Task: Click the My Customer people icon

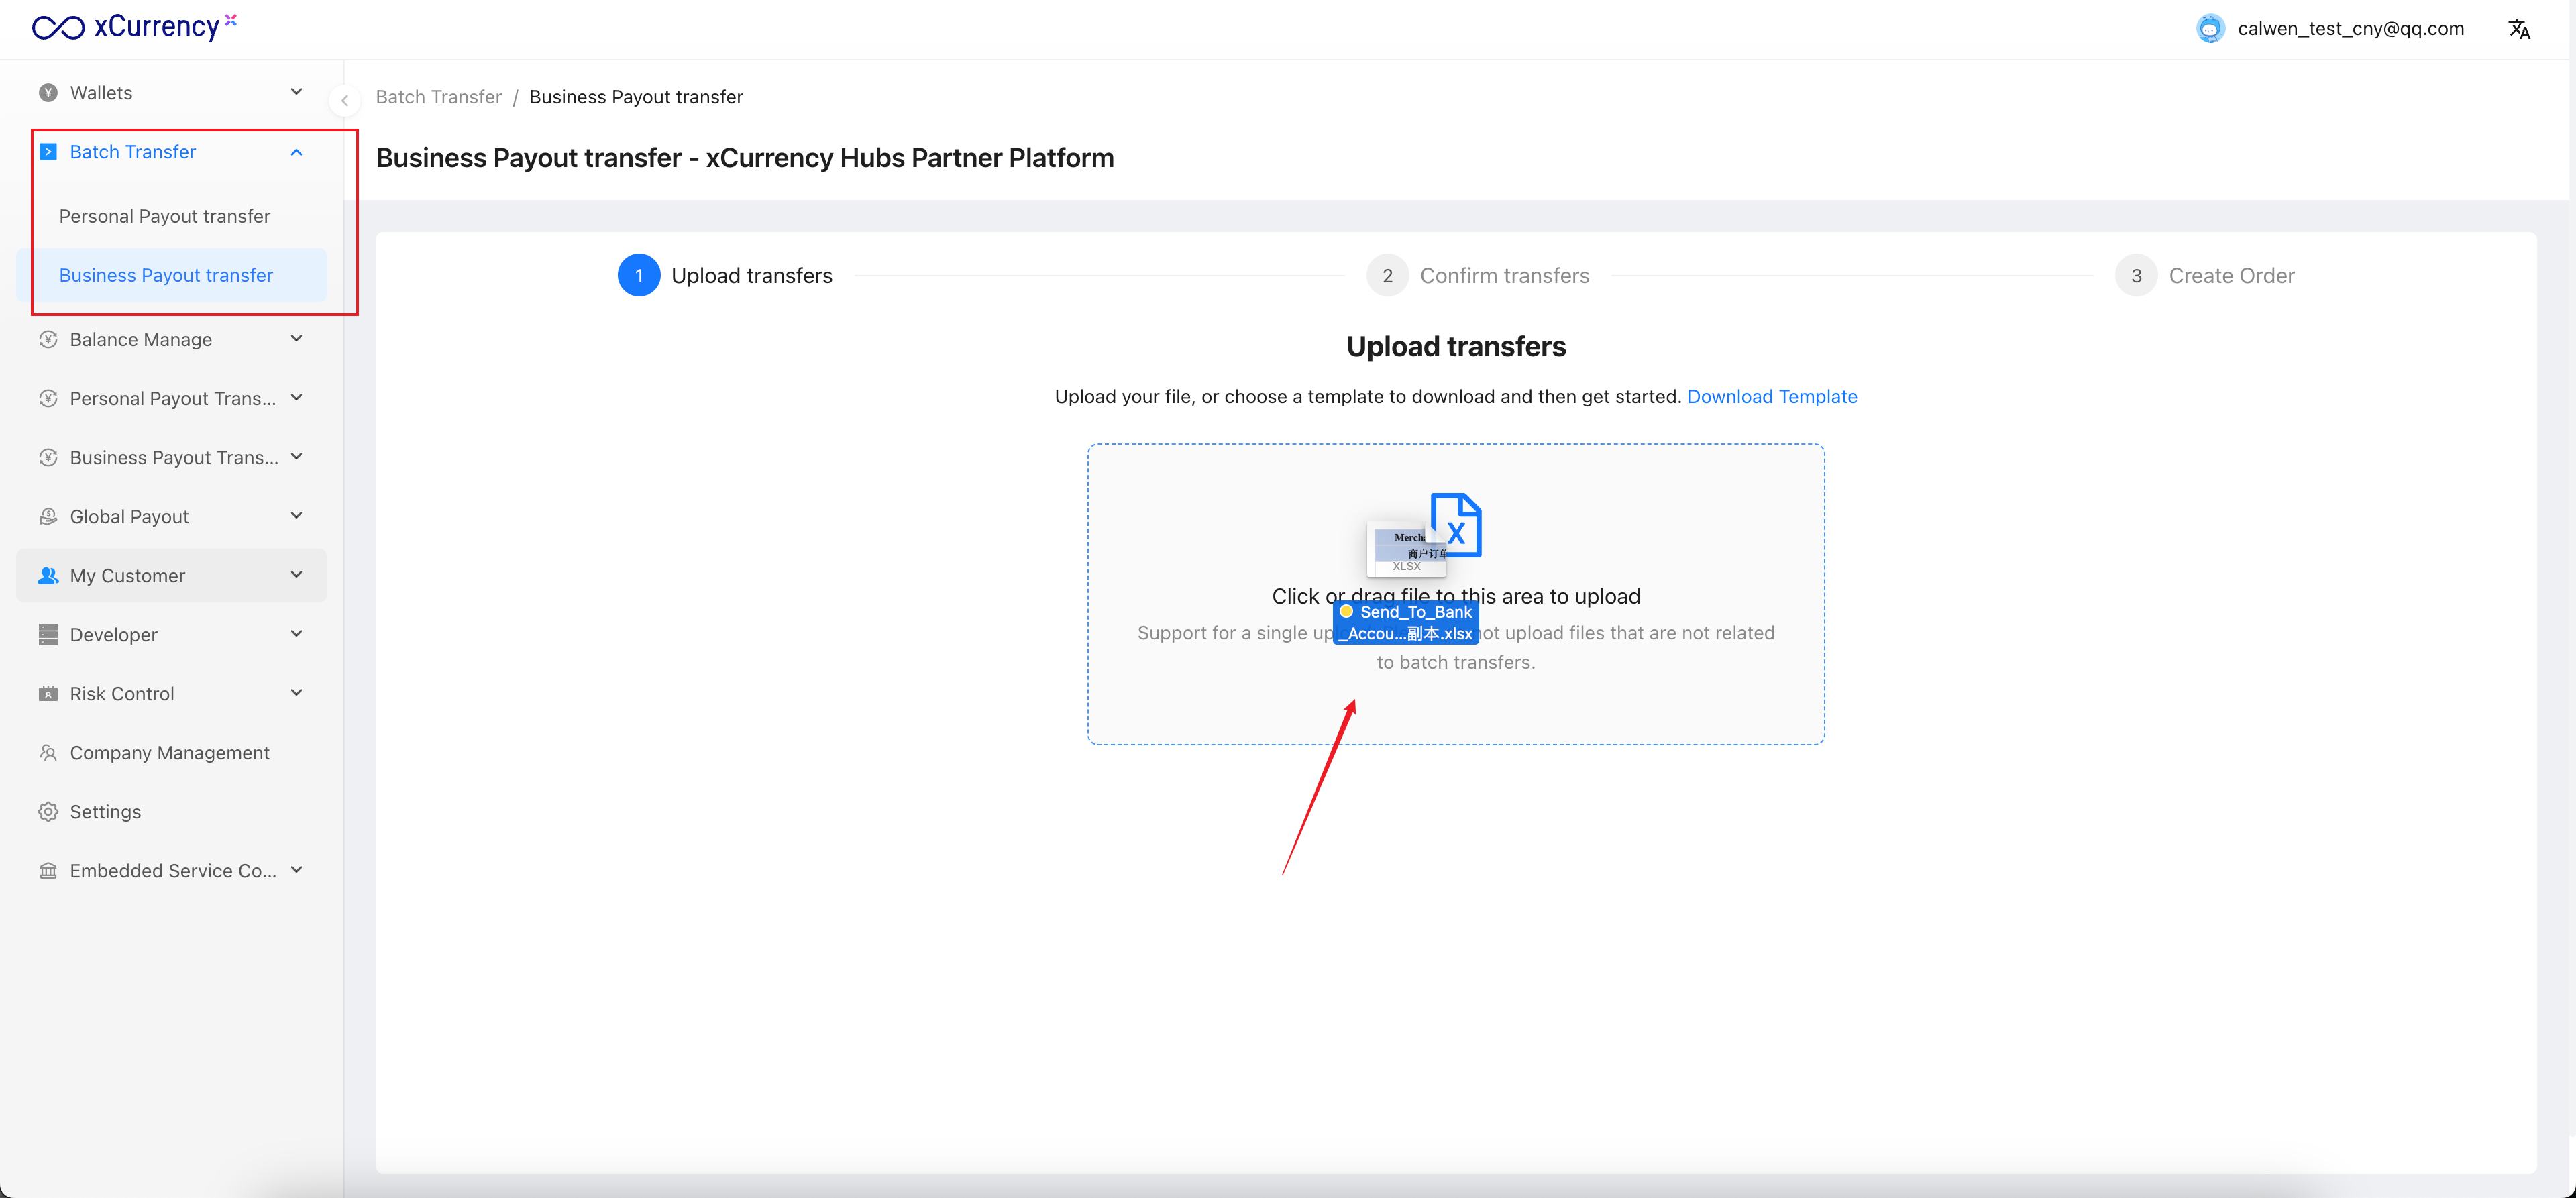Action: point(48,575)
